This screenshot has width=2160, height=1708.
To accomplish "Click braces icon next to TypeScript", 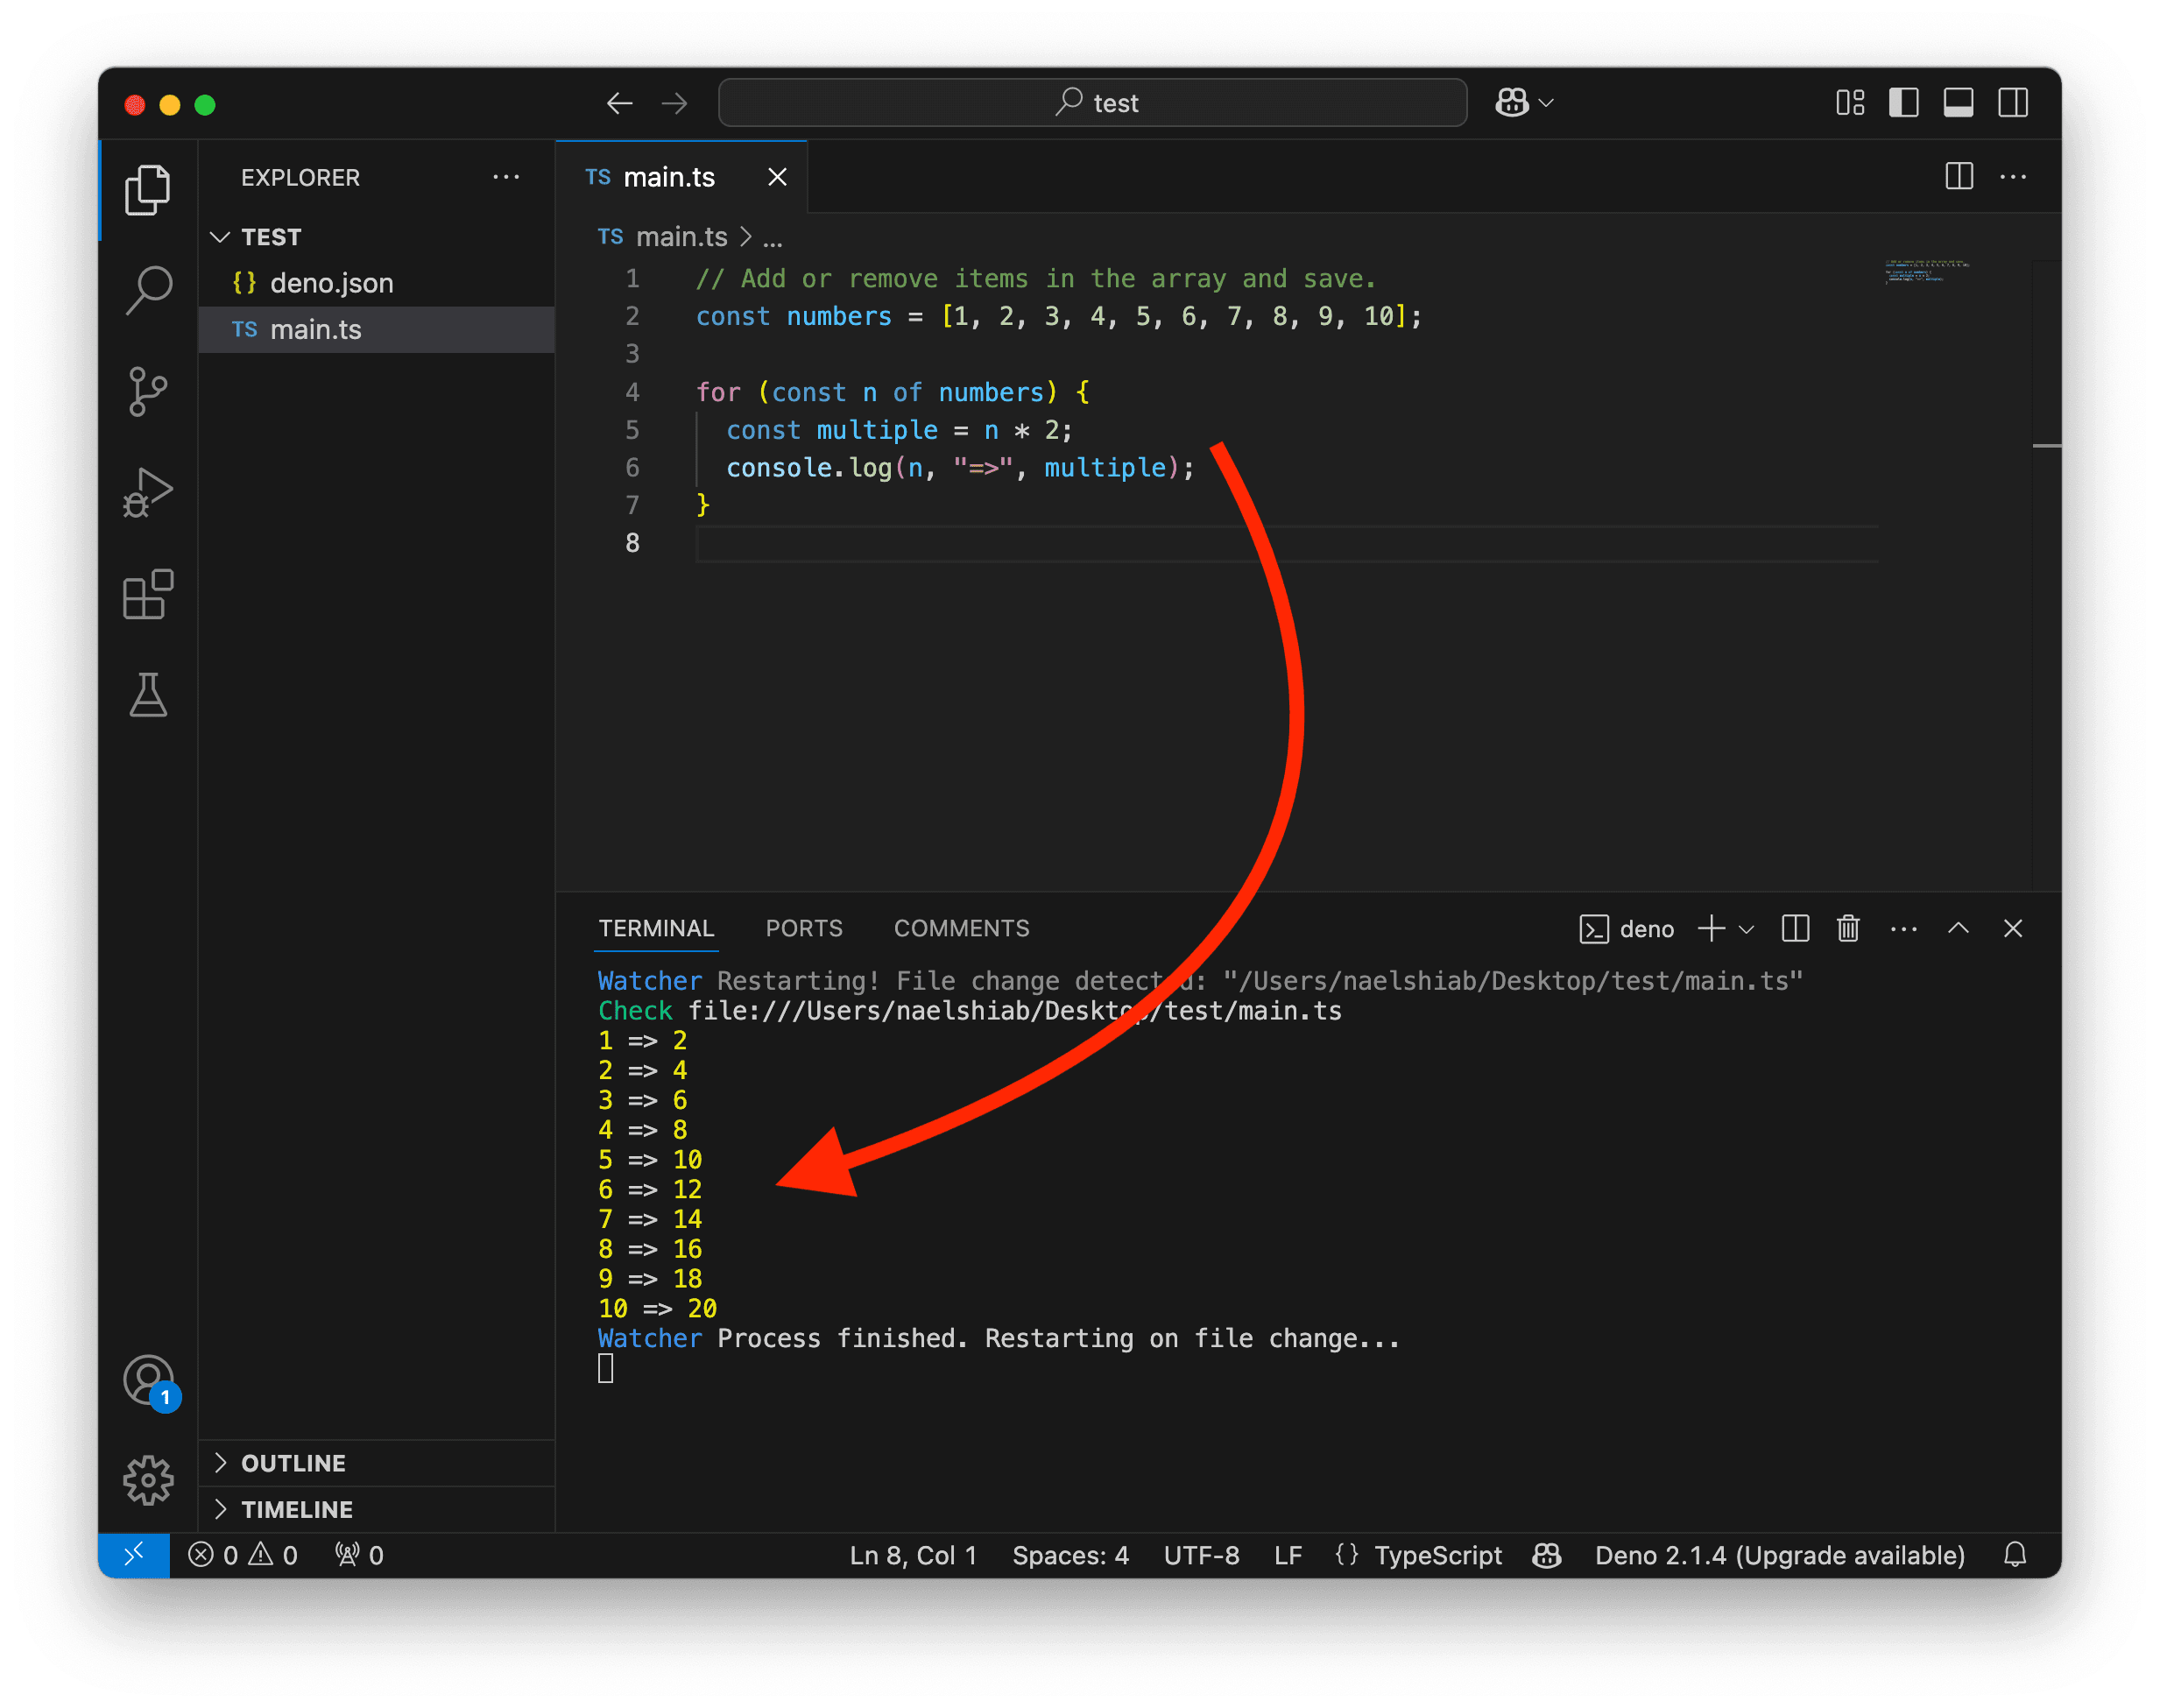I will tap(1346, 1554).
